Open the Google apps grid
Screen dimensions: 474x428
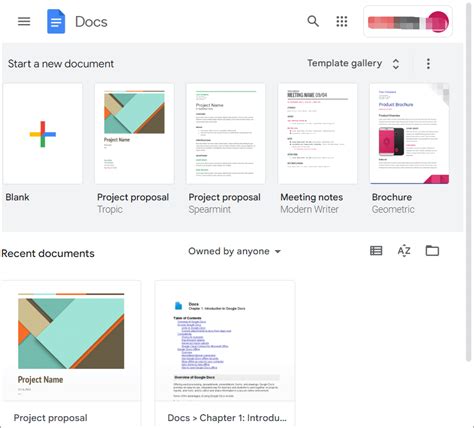click(x=342, y=21)
